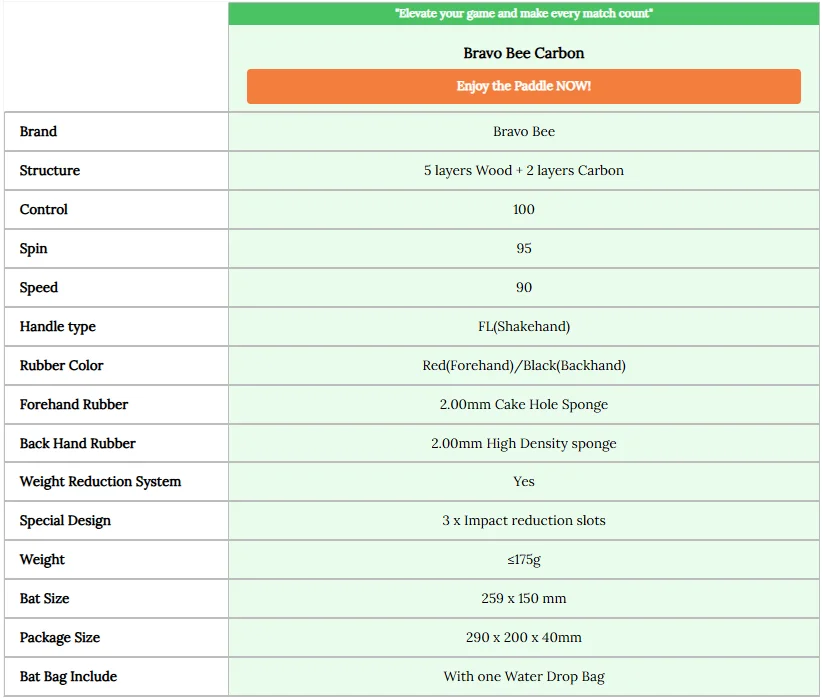Click 'Red(Forehand)/Black(Backhand)' value
The image size is (822, 698).
point(524,365)
